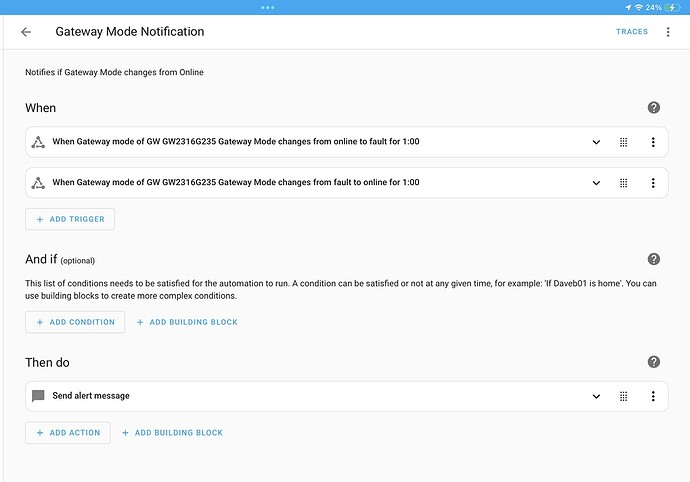Open help for the And if section
Screen dimensions: 690x482
pos(654,259)
